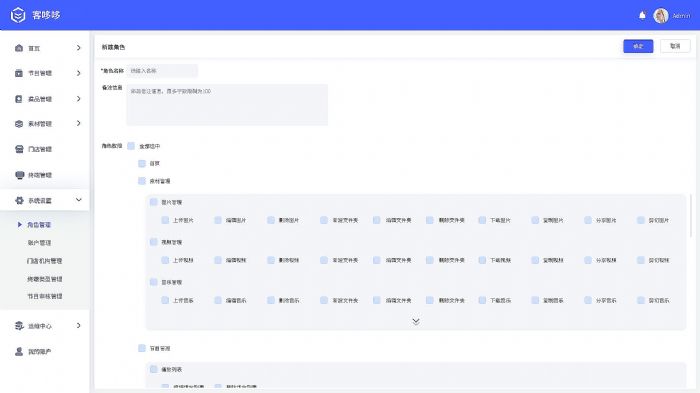This screenshot has height=393, width=700.
Task: Check the 全部选中 select-all checkbox
Action: coord(131,146)
